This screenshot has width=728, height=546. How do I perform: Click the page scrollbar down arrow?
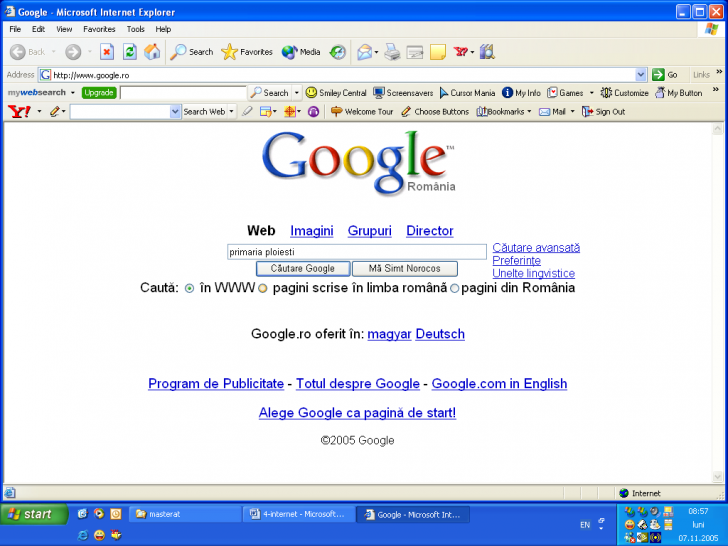point(718,477)
